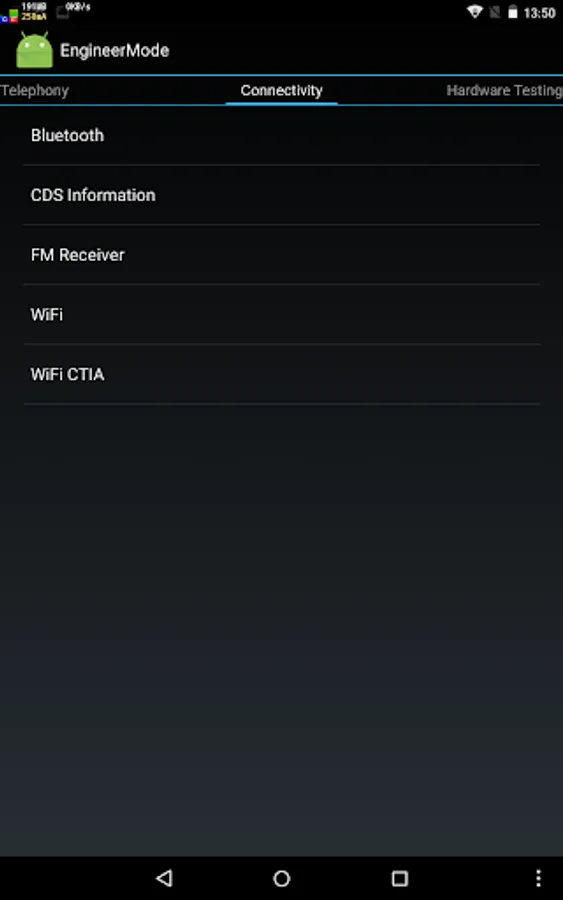Tap the EngineerMode title text
Viewport: 563px width, 900px height.
point(114,51)
